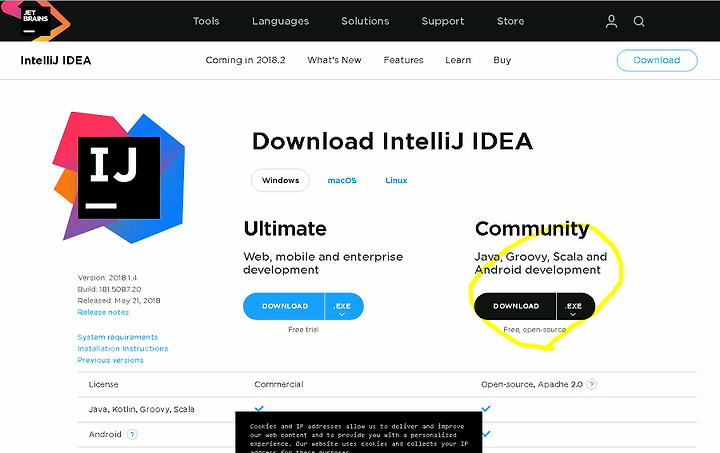Screen dimensions: 720x453
Task: Click IntelliJ IDEA product title link
Action: pos(56,61)
